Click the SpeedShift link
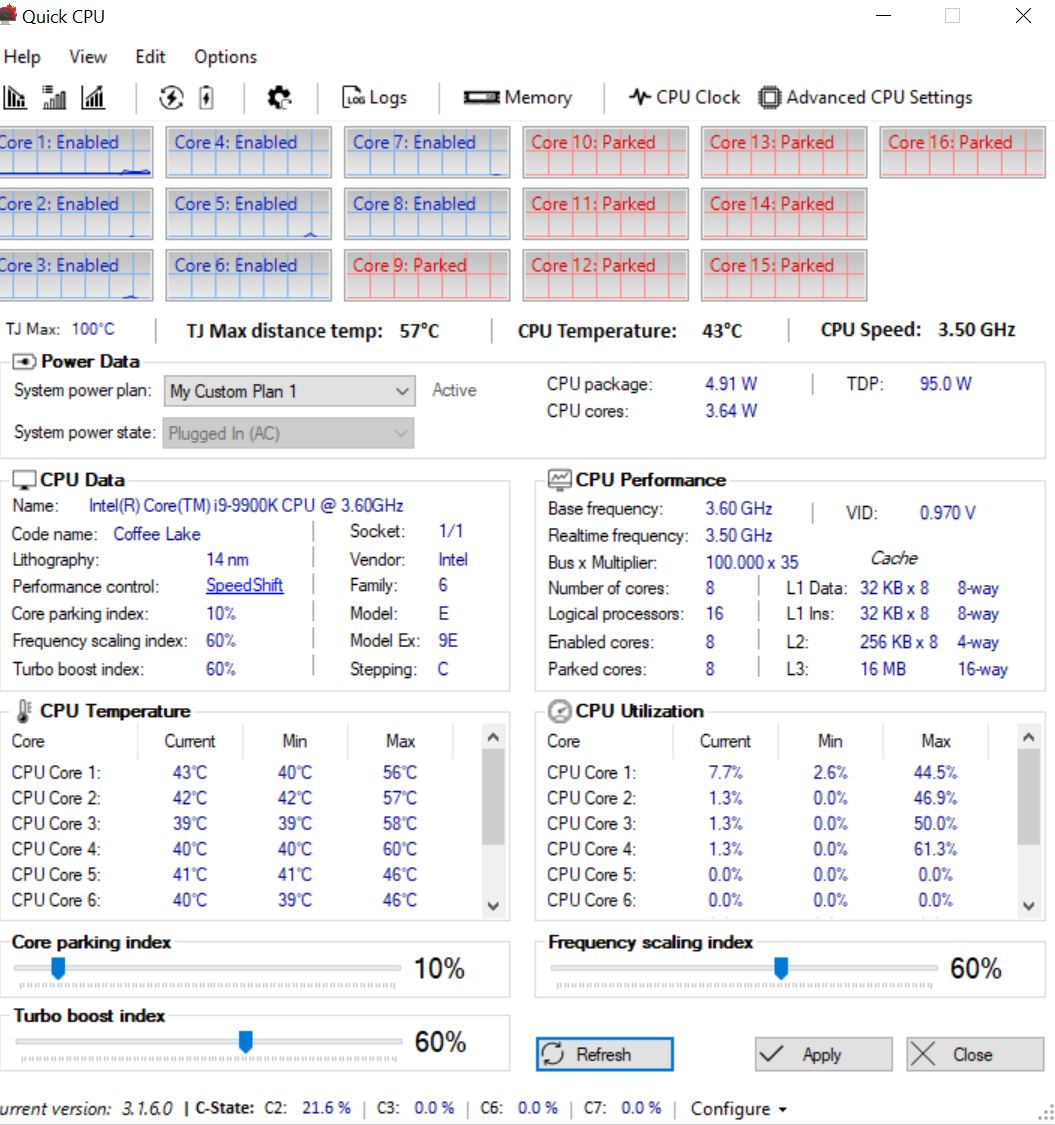This screenshot has height=1125, width=1055. click(244, 586)
